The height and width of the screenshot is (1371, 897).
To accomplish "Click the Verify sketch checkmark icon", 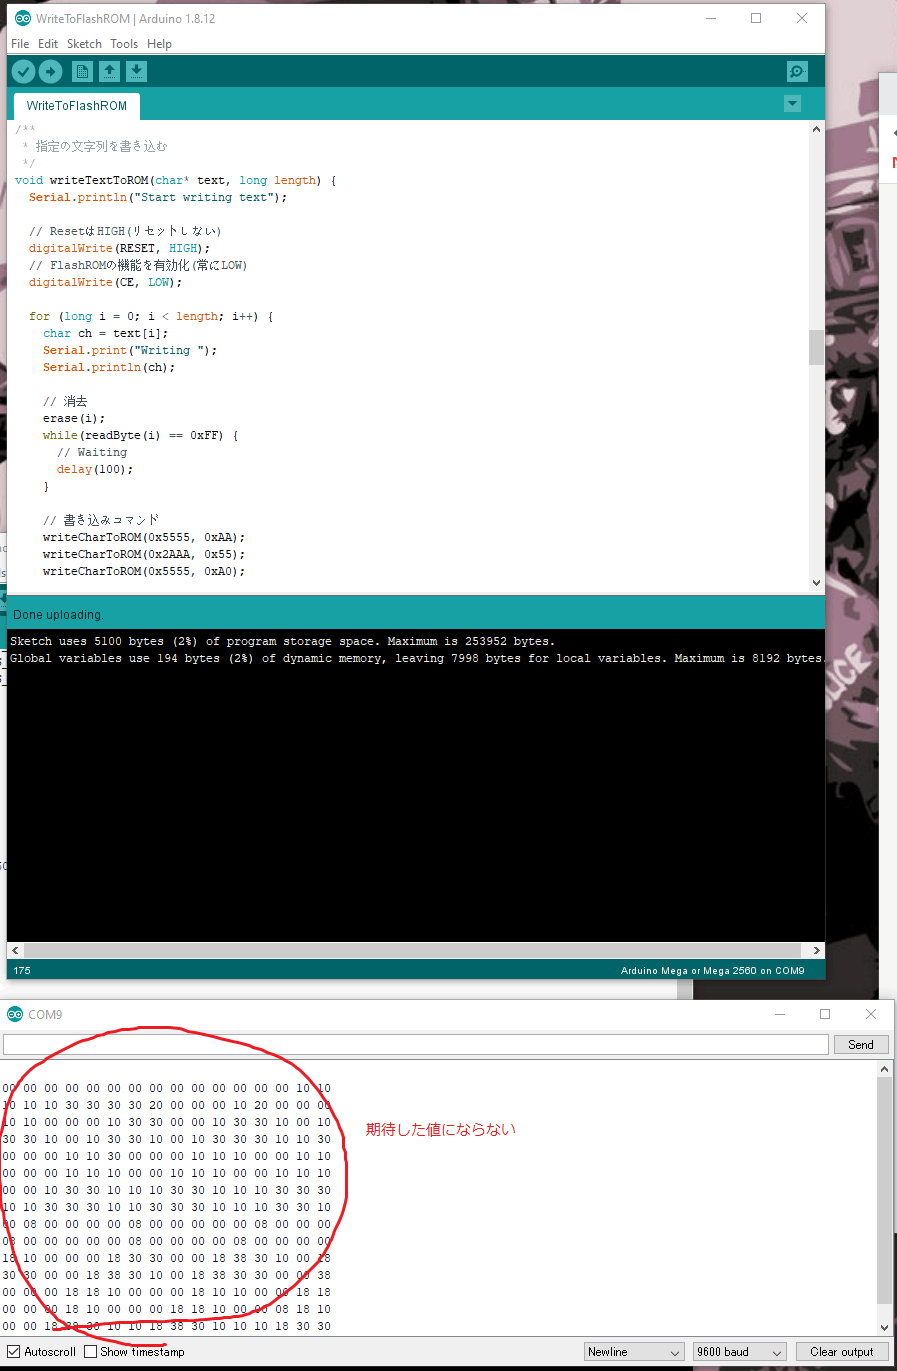I will pyautogui.click(x=23, y=72).
